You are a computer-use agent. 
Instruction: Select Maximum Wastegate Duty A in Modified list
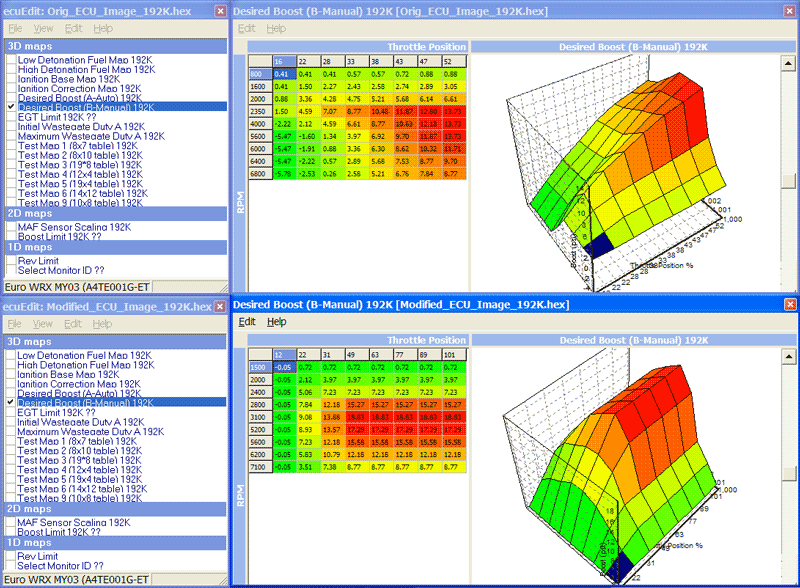pos(91,432)
